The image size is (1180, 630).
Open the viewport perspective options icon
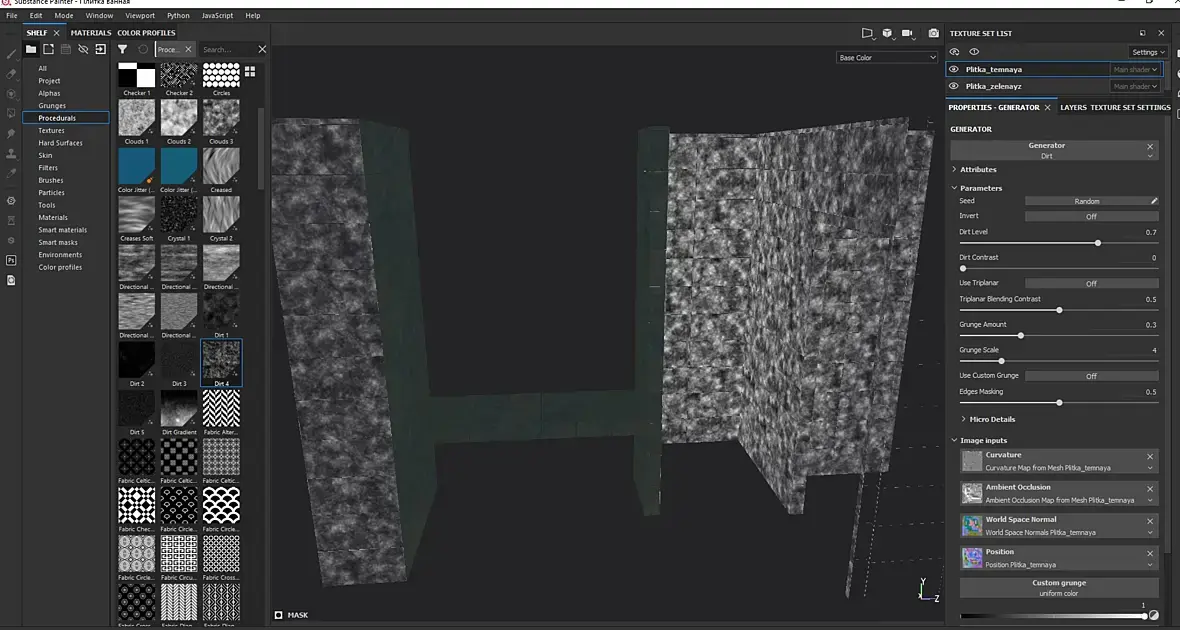pyautogui.click(x=867, y=33)
